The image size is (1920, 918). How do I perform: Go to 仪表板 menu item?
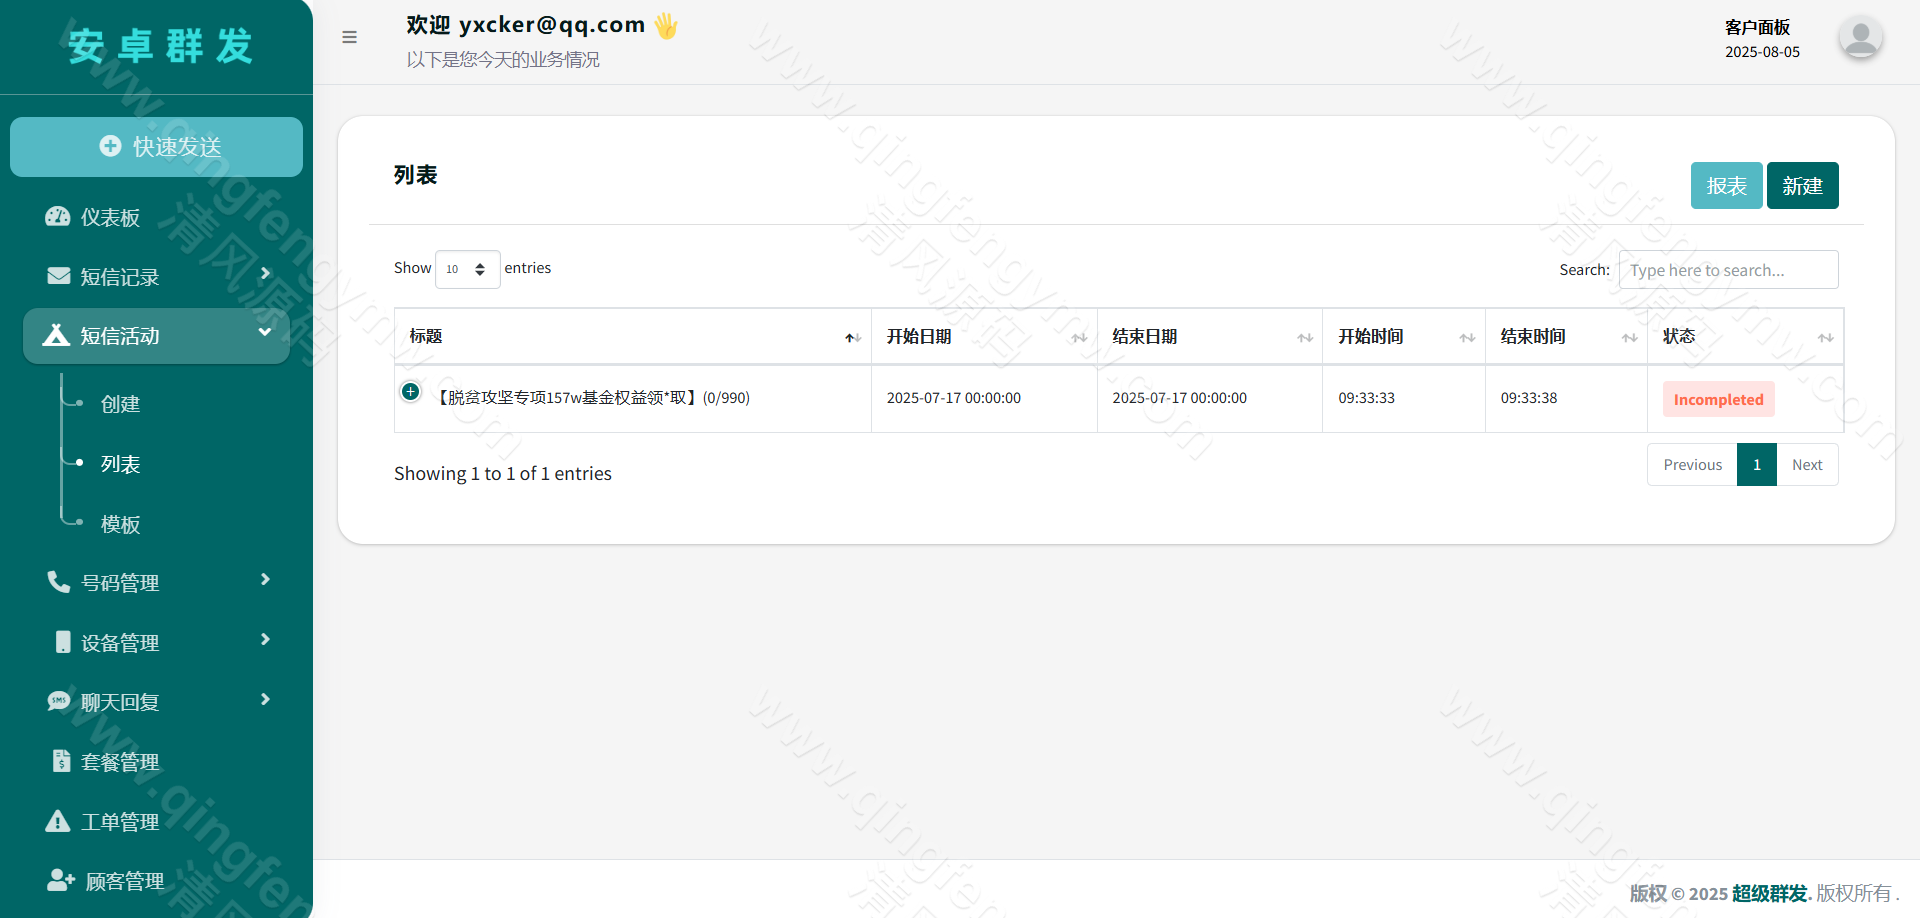(x=156, y=217)
